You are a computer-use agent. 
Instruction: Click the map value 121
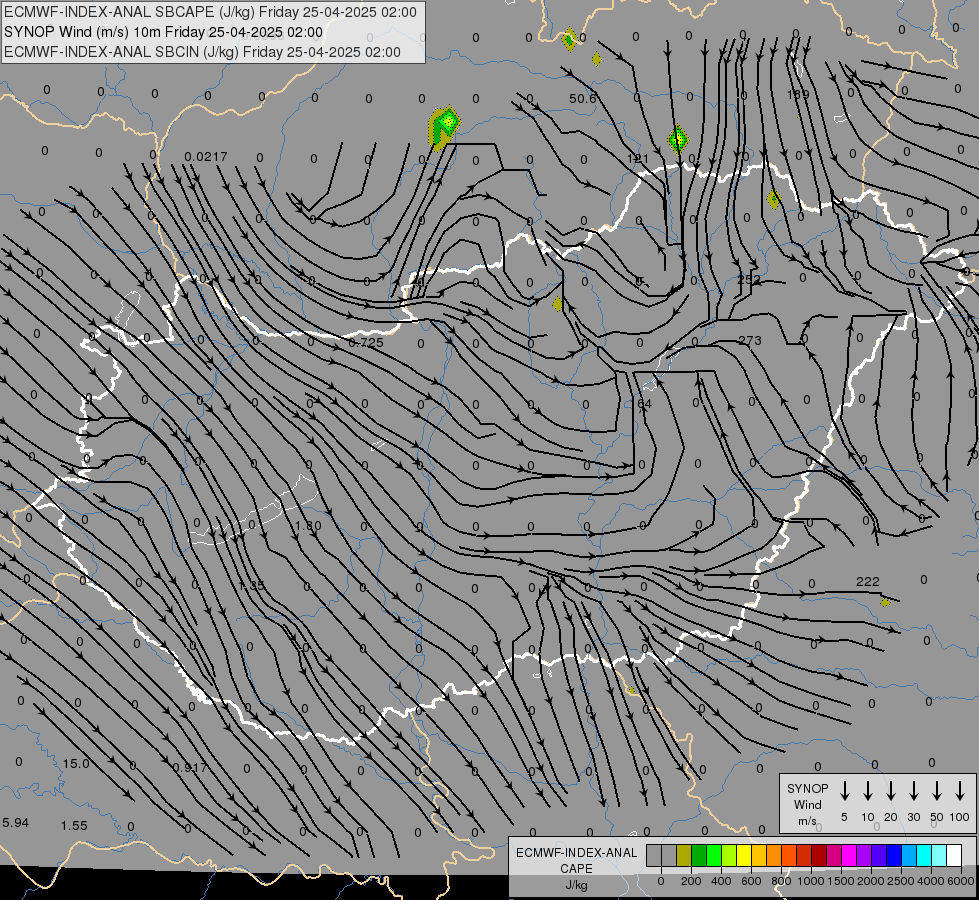point(637,159)
